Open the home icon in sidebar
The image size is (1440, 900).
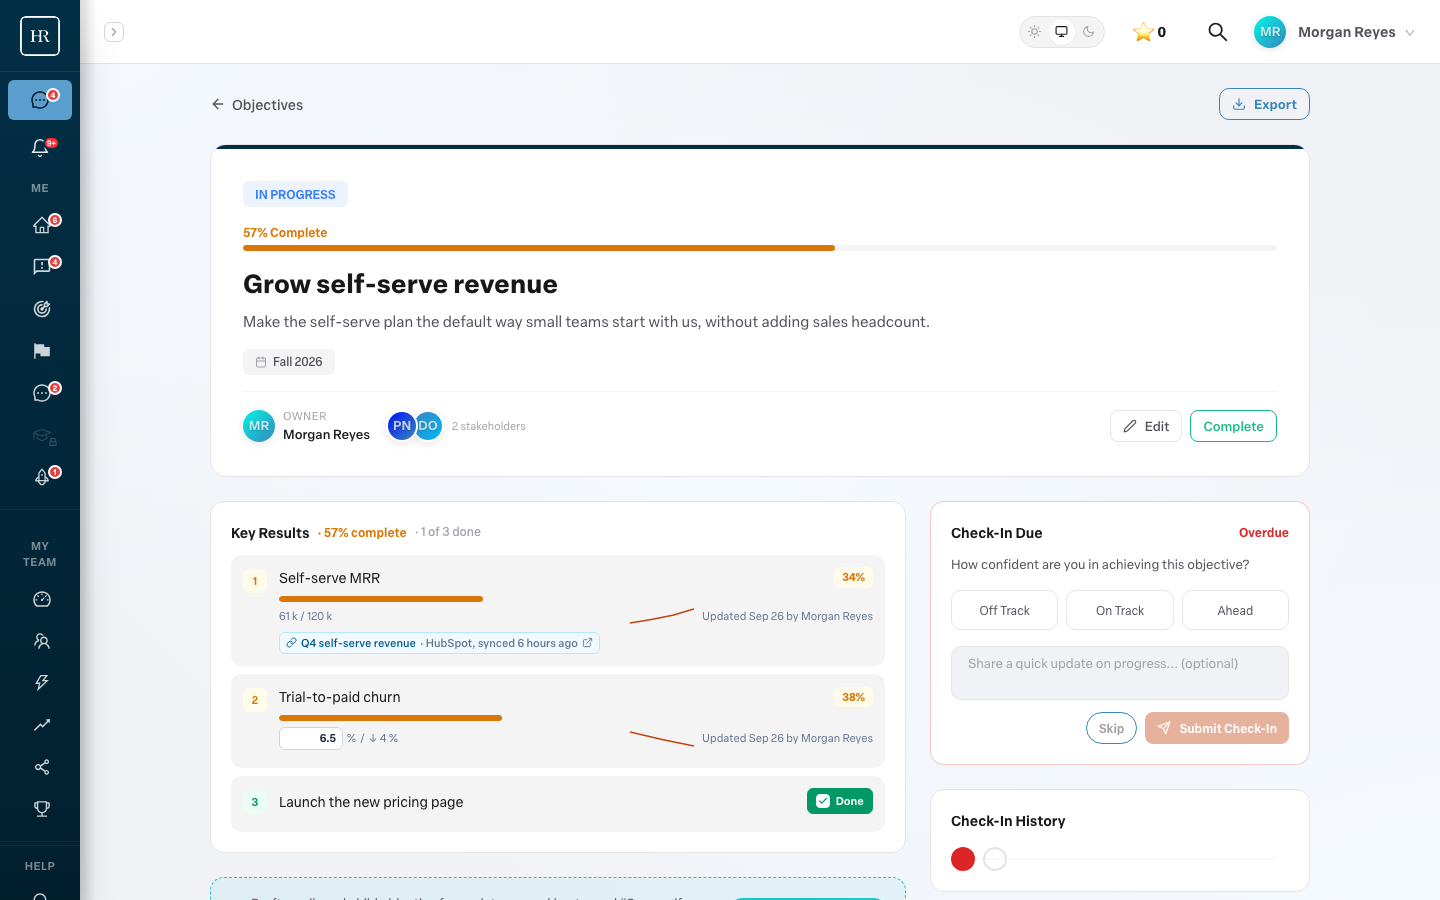click(x=40, y=225)
